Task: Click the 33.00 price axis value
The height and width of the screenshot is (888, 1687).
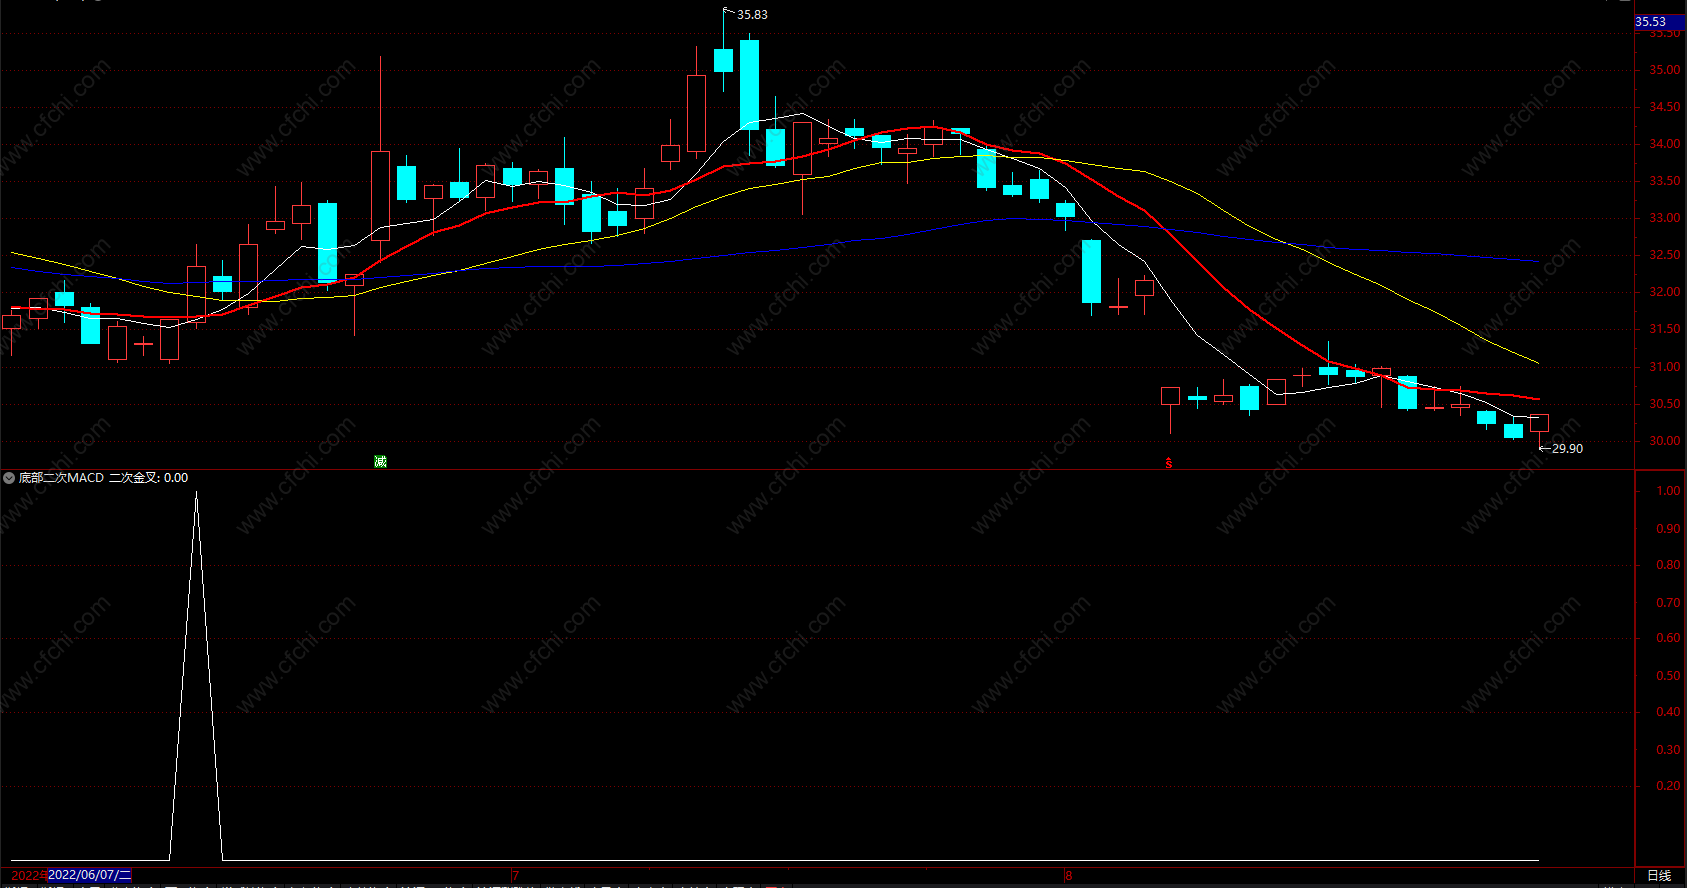Action: tap(1664, 218)
